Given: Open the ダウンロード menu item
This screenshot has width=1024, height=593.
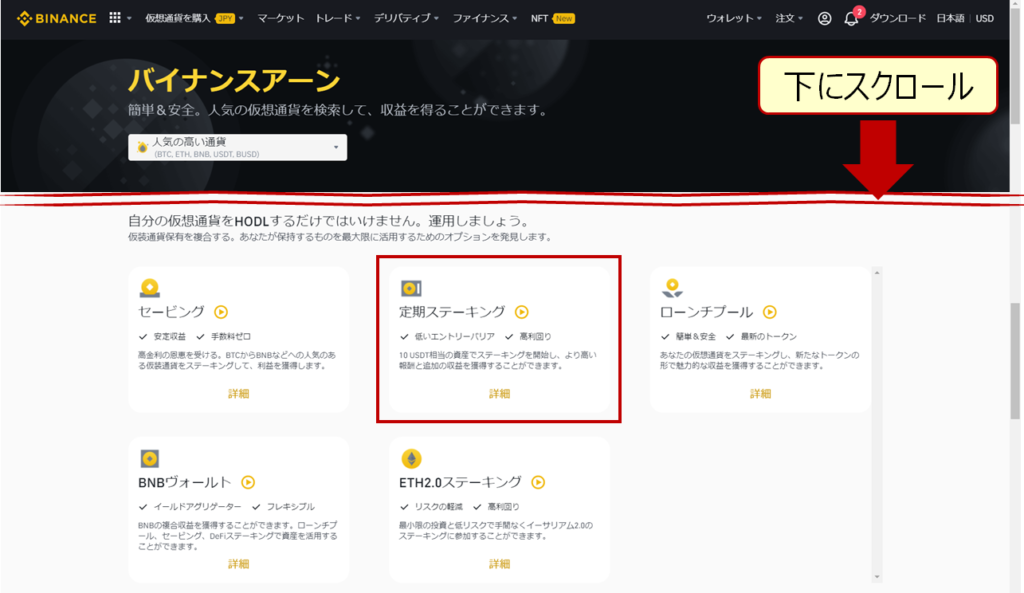Looking at the screenshot, I should click(898, 18).
